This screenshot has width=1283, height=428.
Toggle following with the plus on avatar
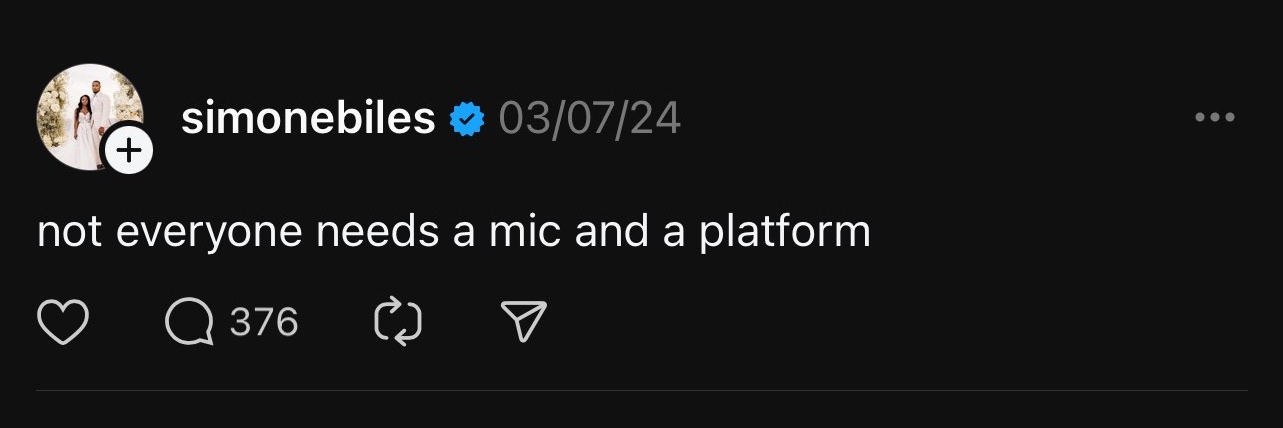pos(129,150)
